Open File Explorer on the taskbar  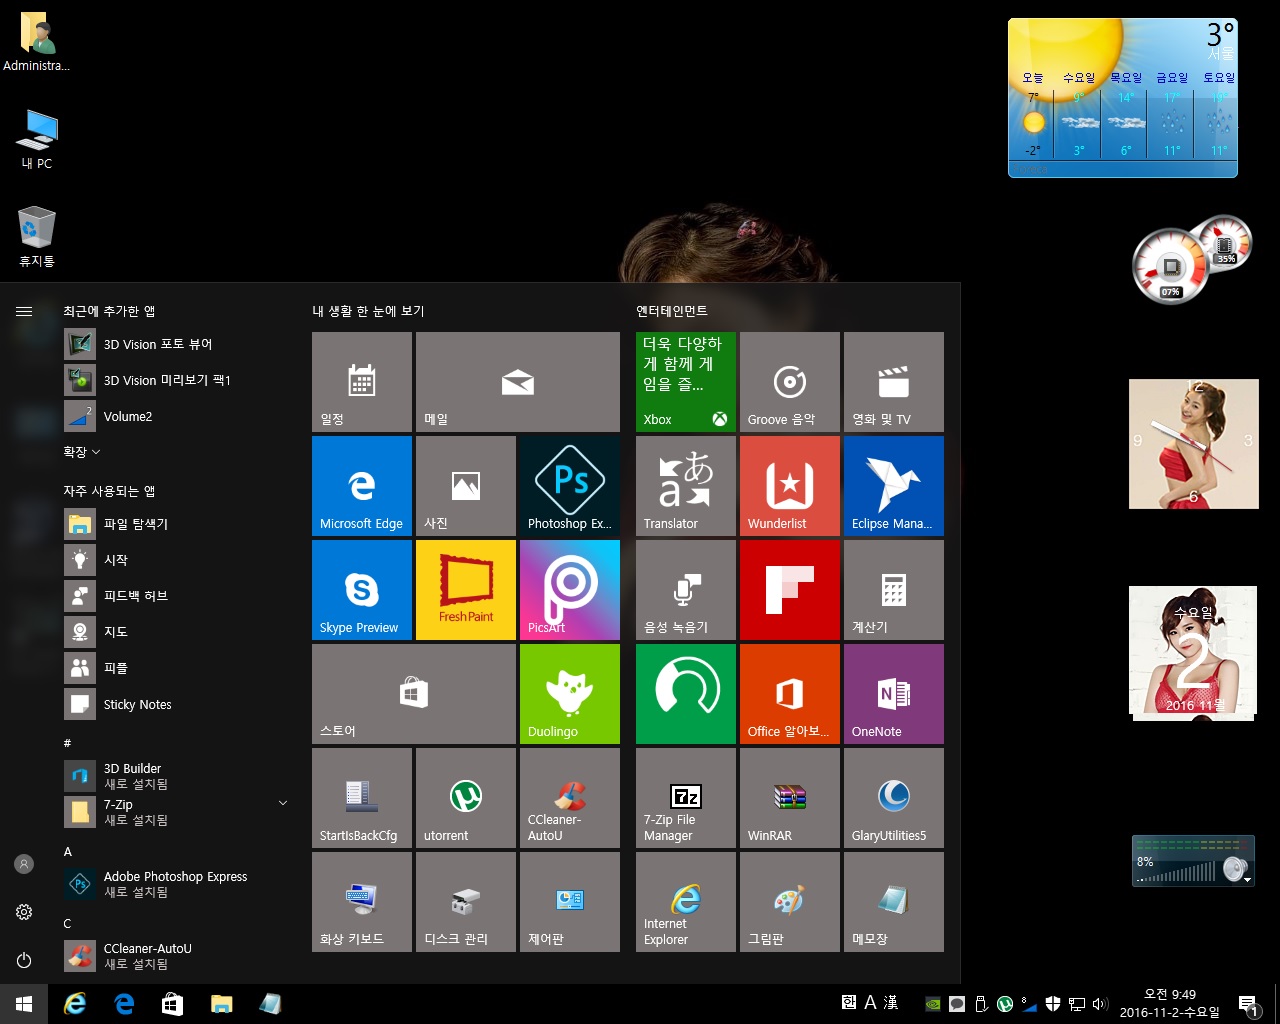click(221, 1004)
